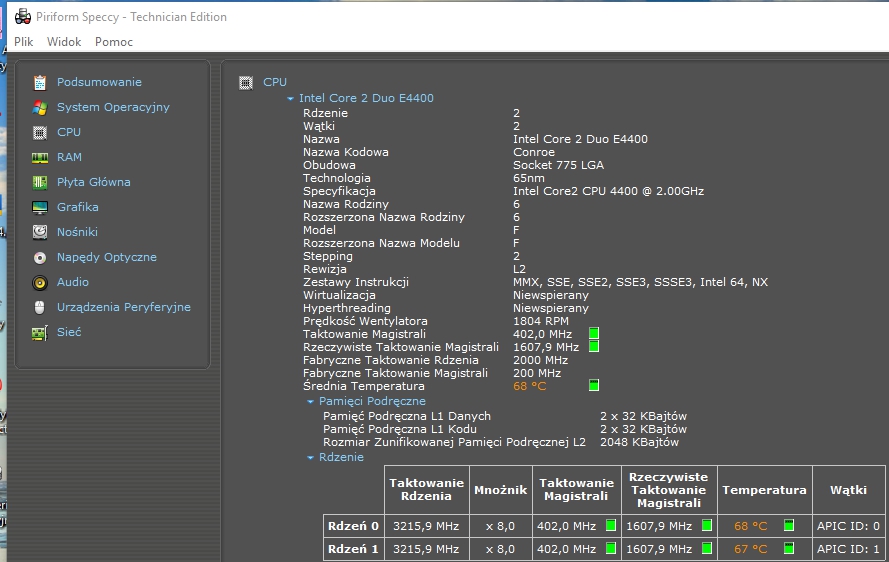Click the 'MMX, SSE, SSE2, SSE3, SSSE3, Intel 64, NX' value
The width and height of the screenshot is (889, 562).
[x=641, y=282]
